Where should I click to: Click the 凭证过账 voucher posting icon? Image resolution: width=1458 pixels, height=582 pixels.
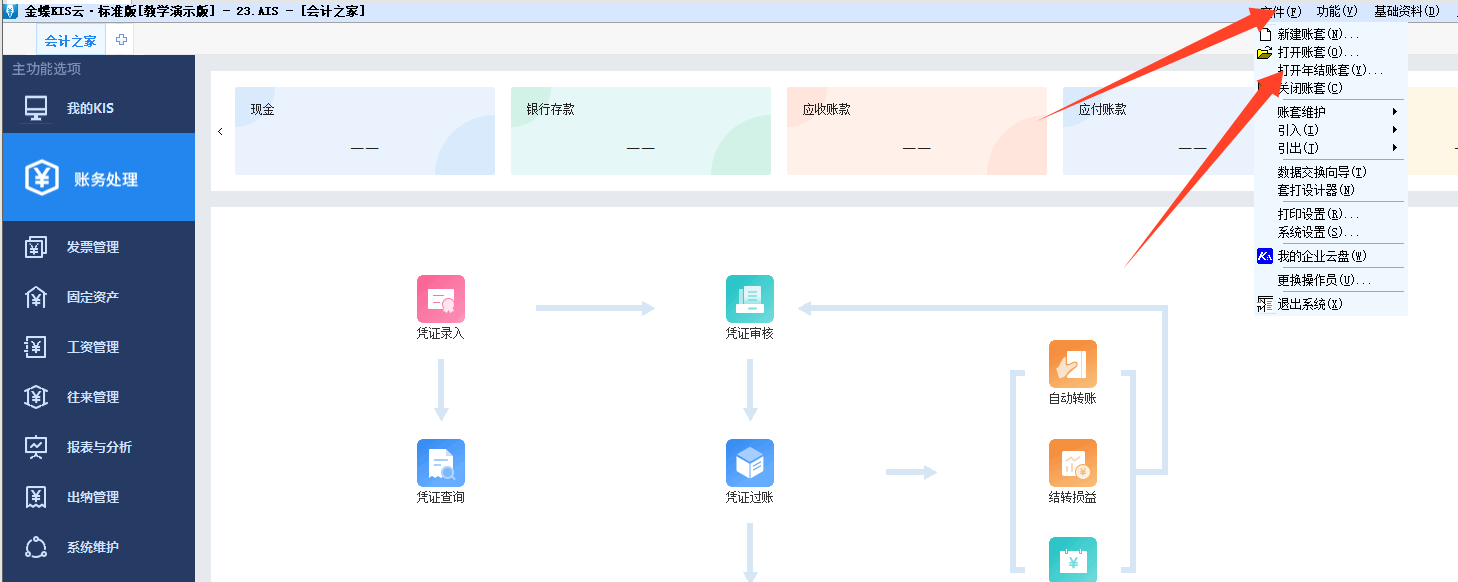[749, 463]
